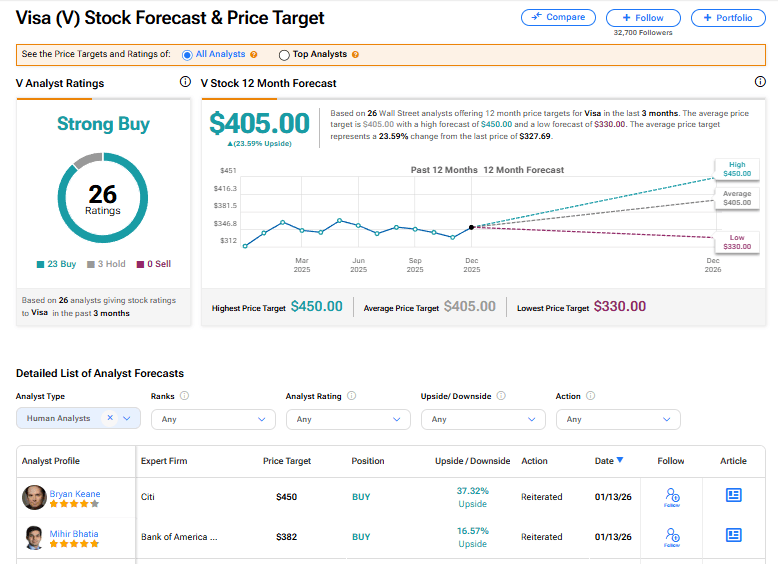Follow Visa stock with the Follow button

[643, 18]
